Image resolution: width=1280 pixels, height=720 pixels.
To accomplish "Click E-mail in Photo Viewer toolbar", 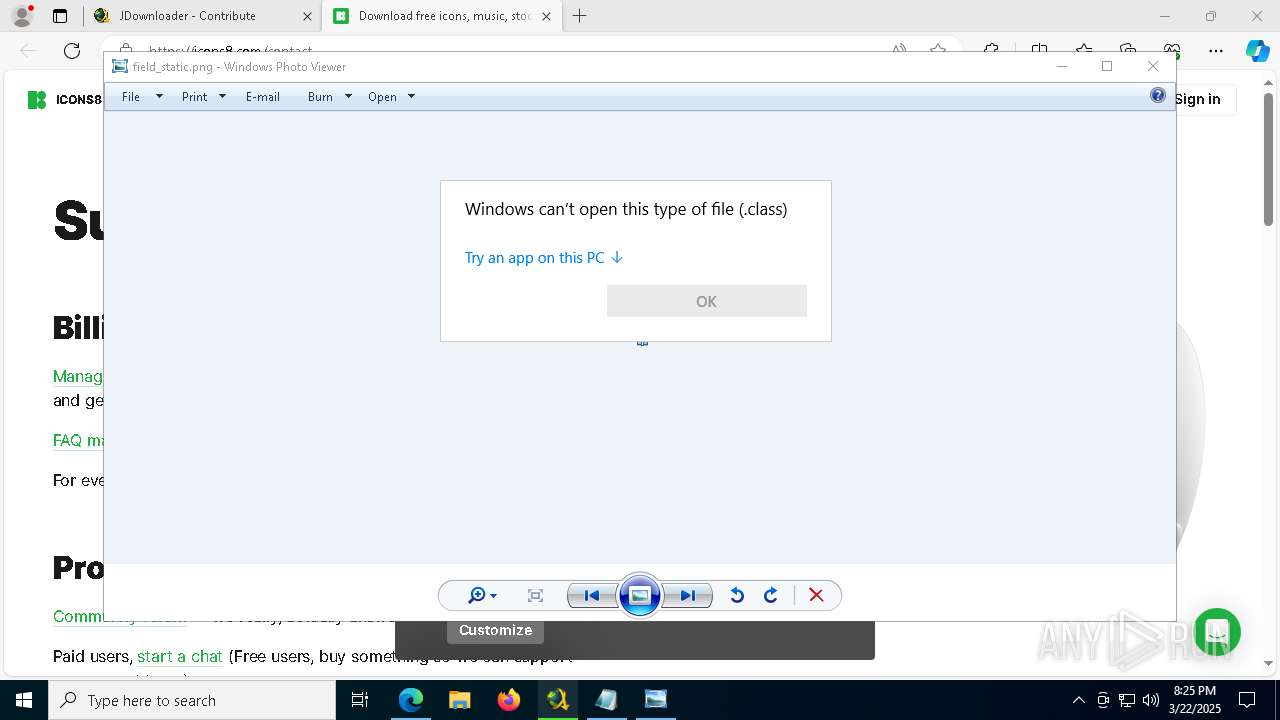I will pyautogui.click(x=263, y=97).
